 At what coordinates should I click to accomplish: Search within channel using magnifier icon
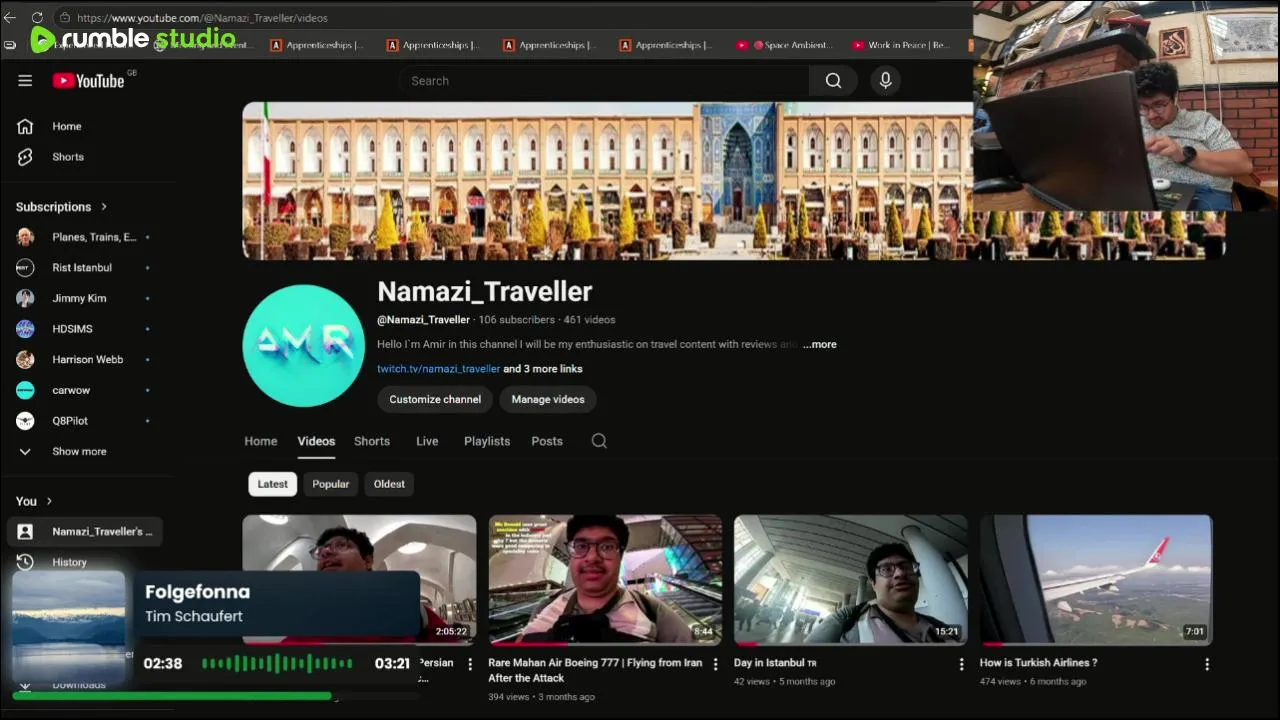(x=599, y=441)
